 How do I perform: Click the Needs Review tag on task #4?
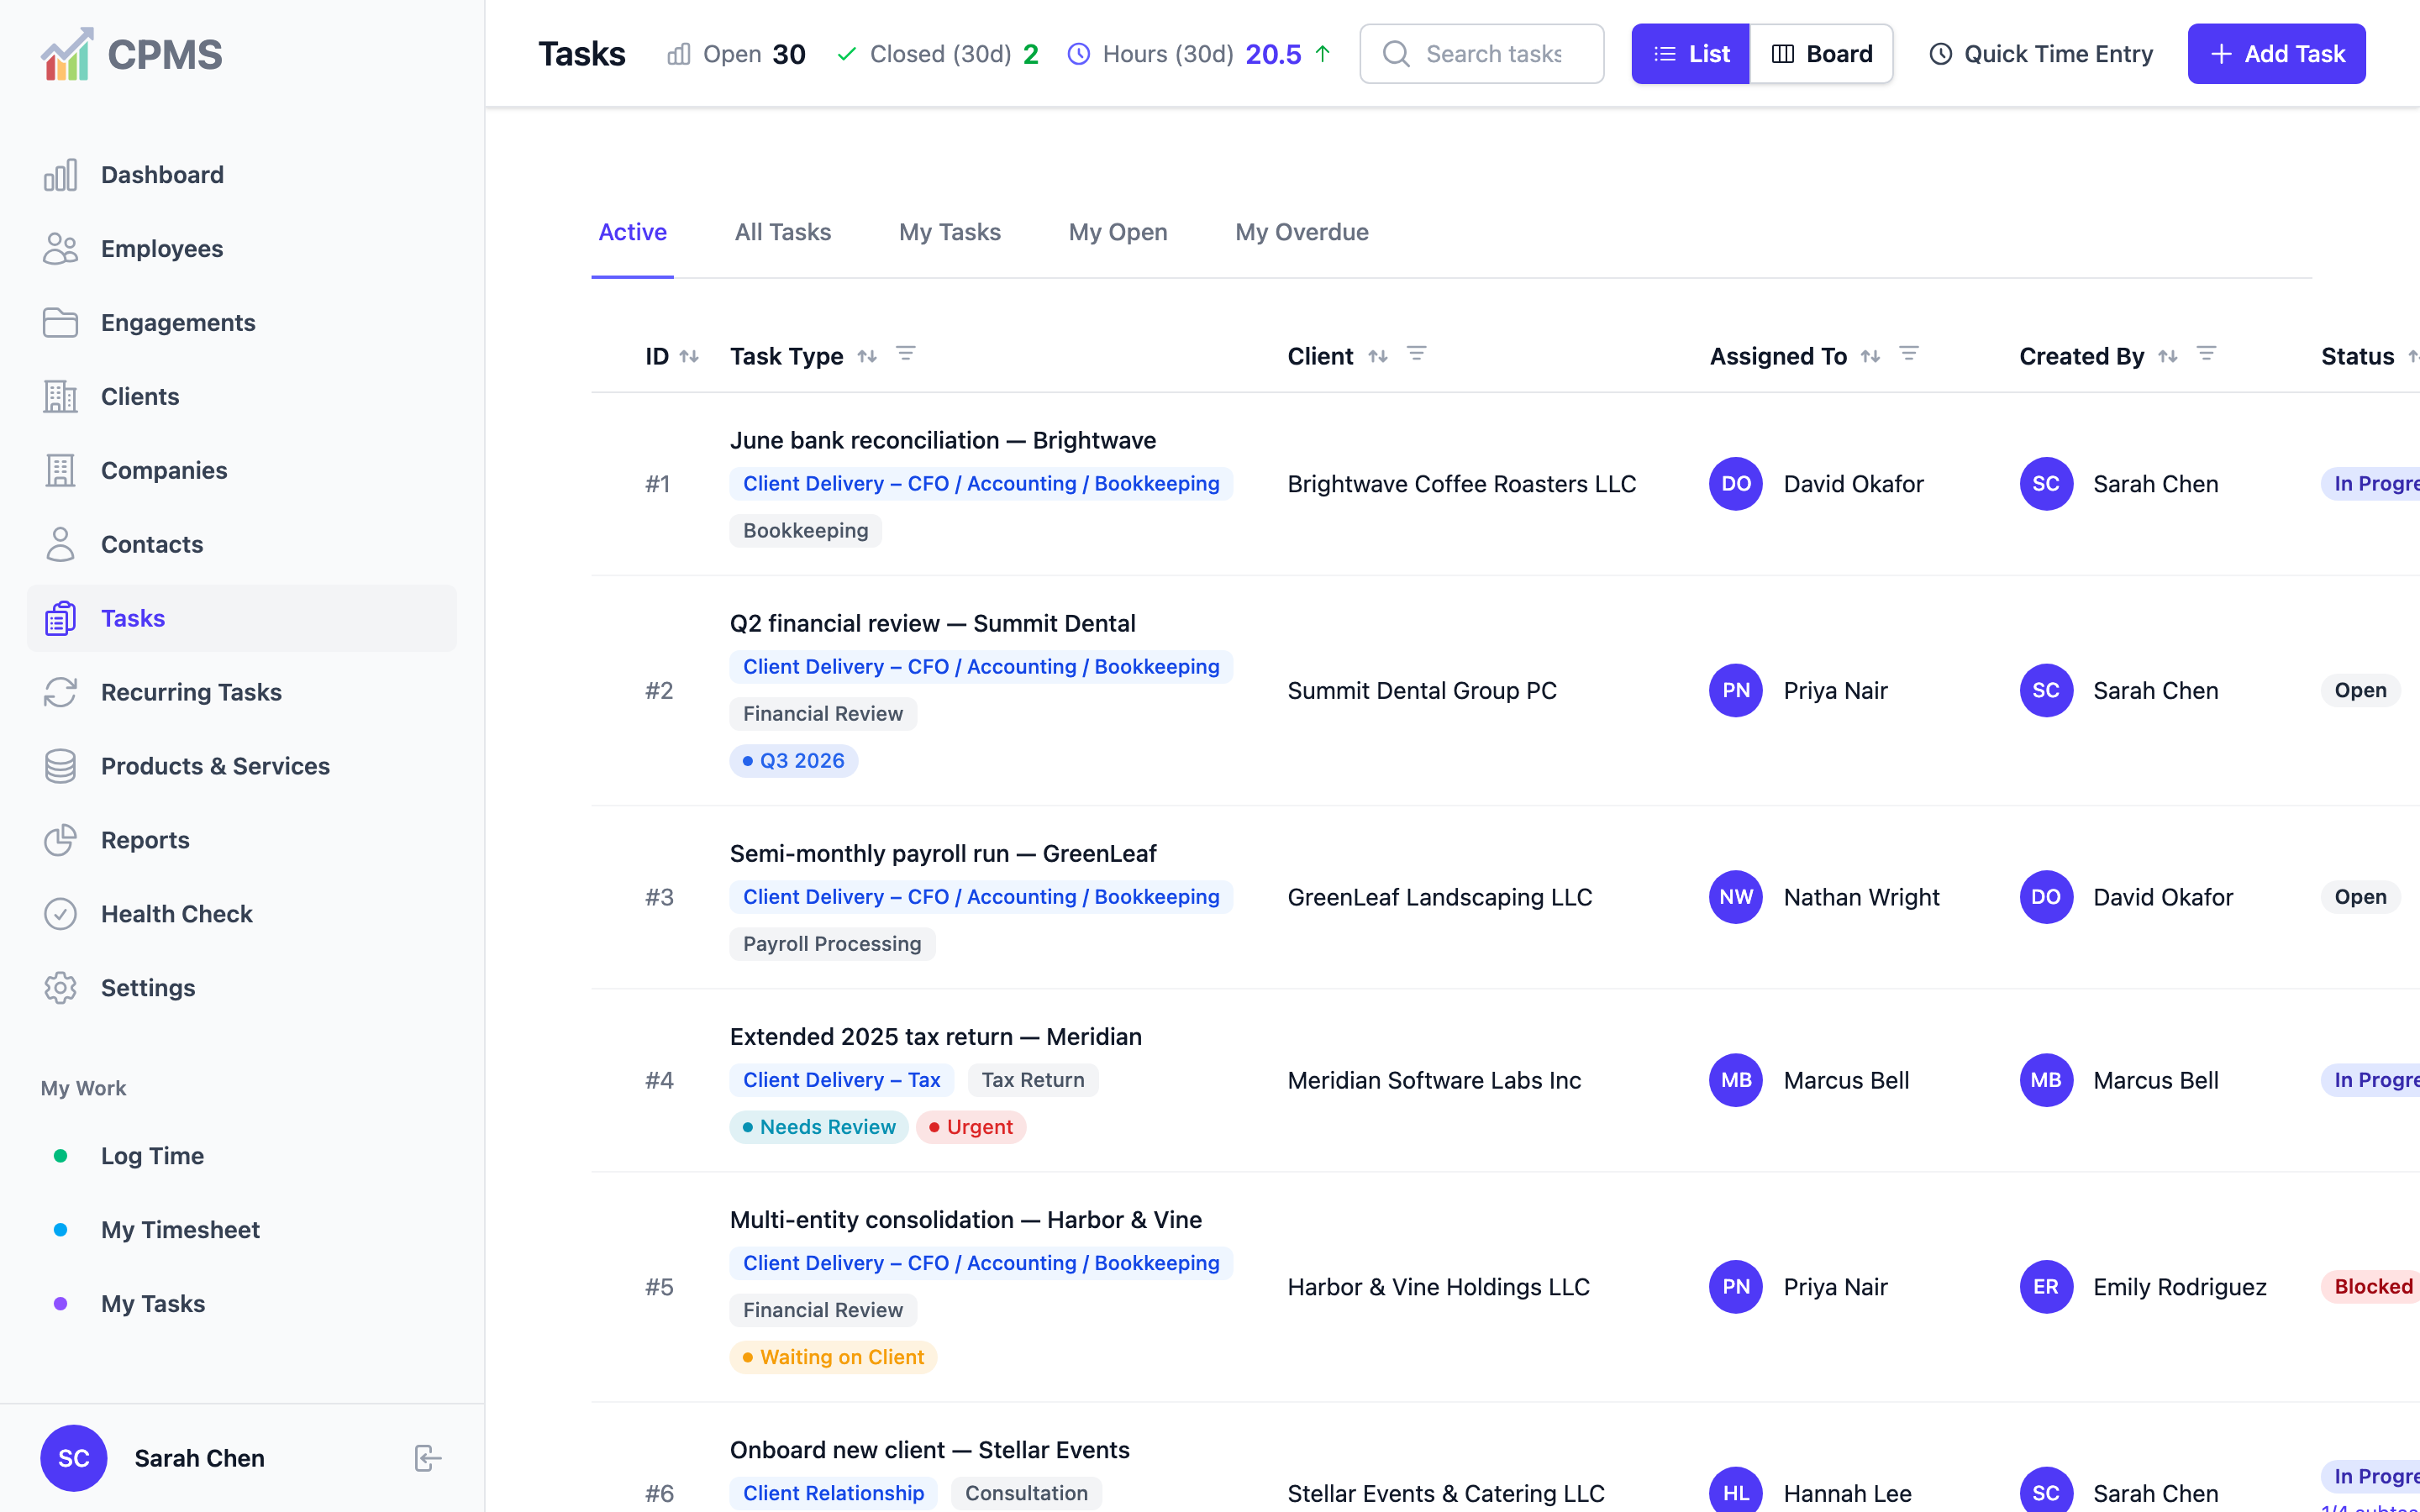pyautogui.click(x=819, y=1127)
